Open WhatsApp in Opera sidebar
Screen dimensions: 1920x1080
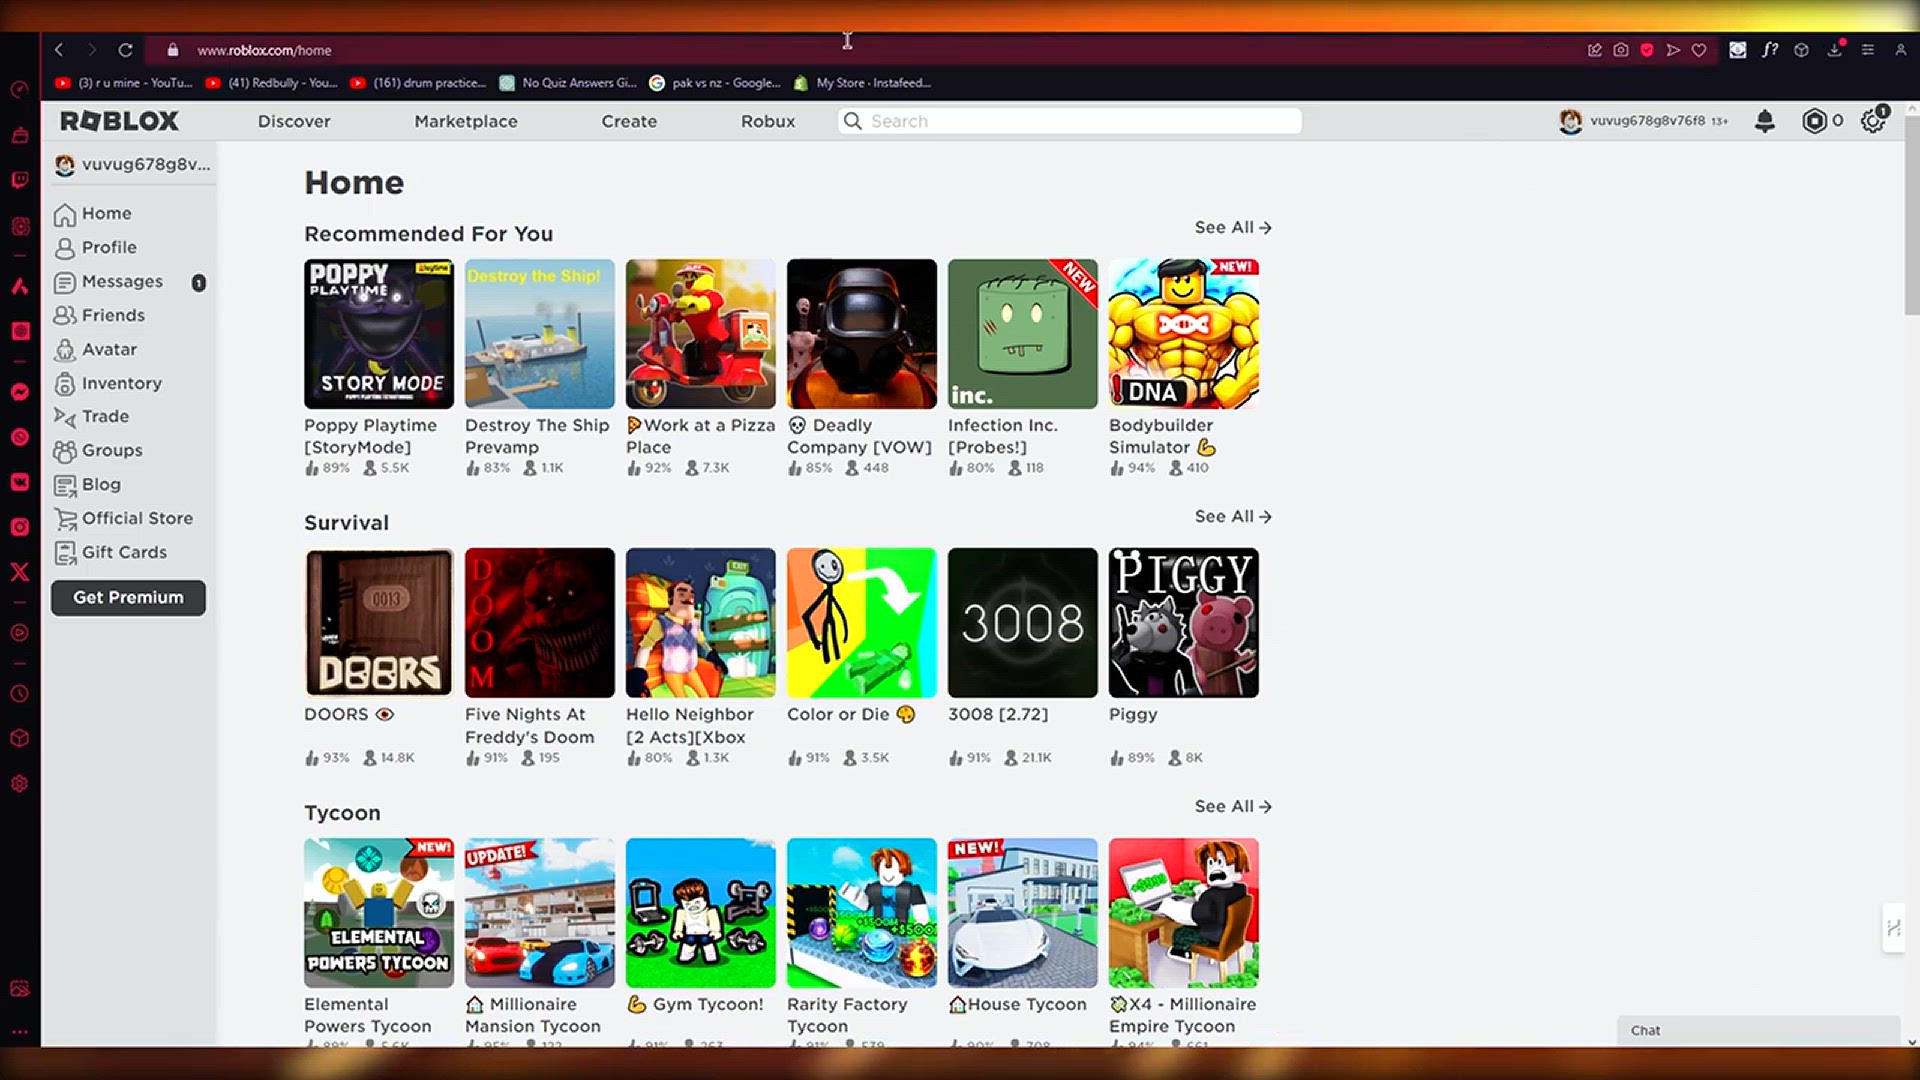tap(20, 437)
